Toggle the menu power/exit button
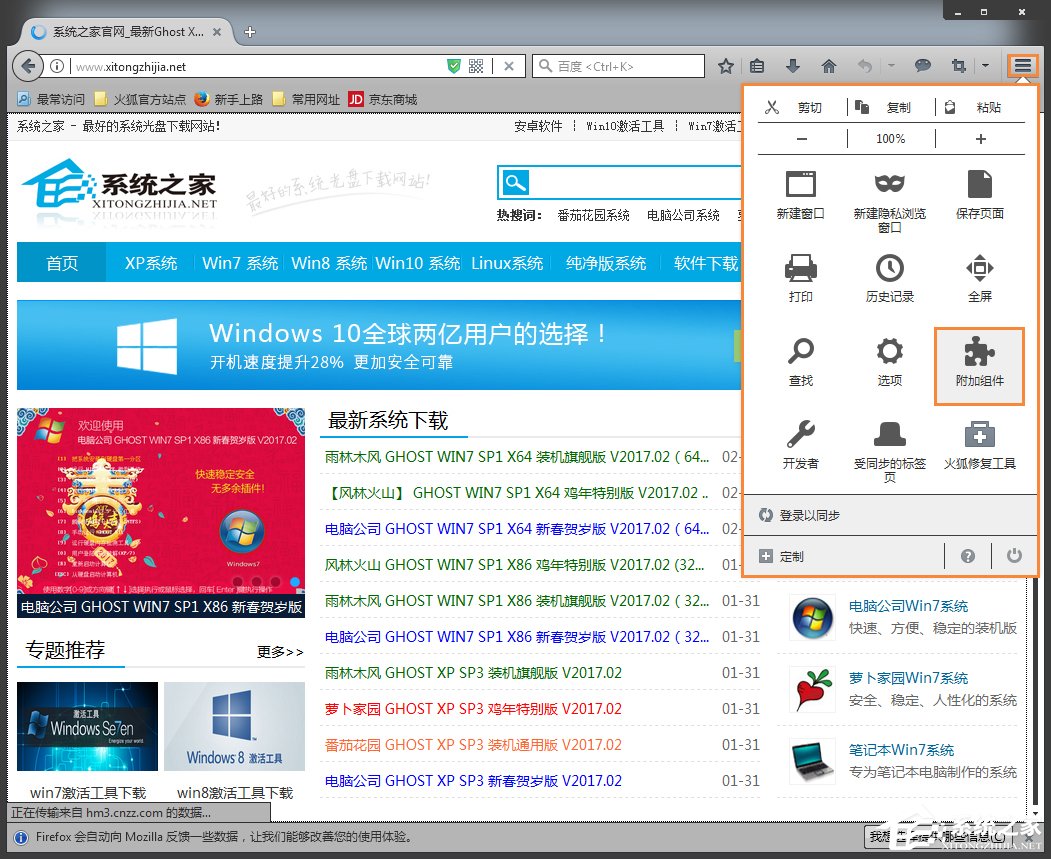 tap(1013, 555)
